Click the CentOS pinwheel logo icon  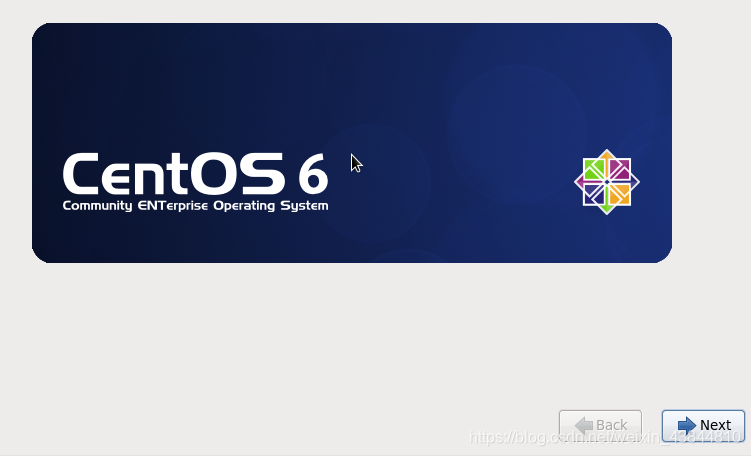point(607,182)
